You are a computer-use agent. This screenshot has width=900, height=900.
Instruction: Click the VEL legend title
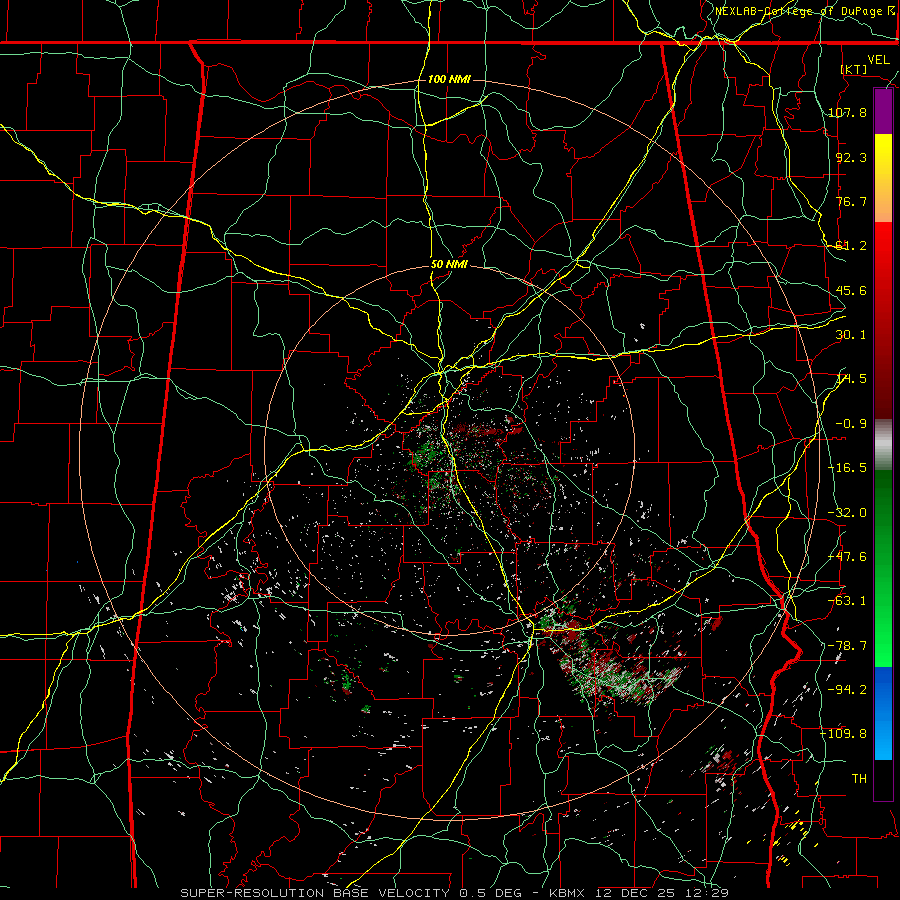click(879, 60)
